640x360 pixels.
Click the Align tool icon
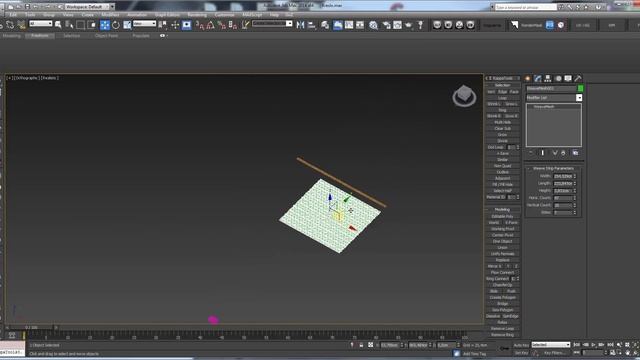tap(312, 25)
